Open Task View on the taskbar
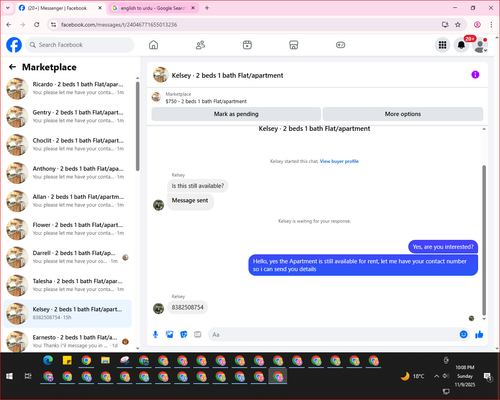500x400 pixels. pos(28,376)
